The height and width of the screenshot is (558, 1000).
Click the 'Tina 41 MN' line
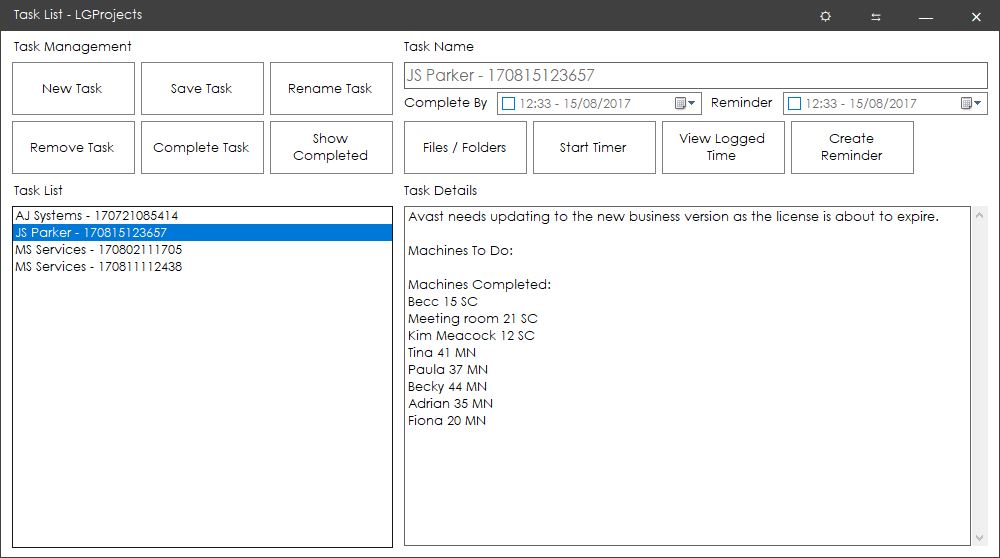coord(442,353)
